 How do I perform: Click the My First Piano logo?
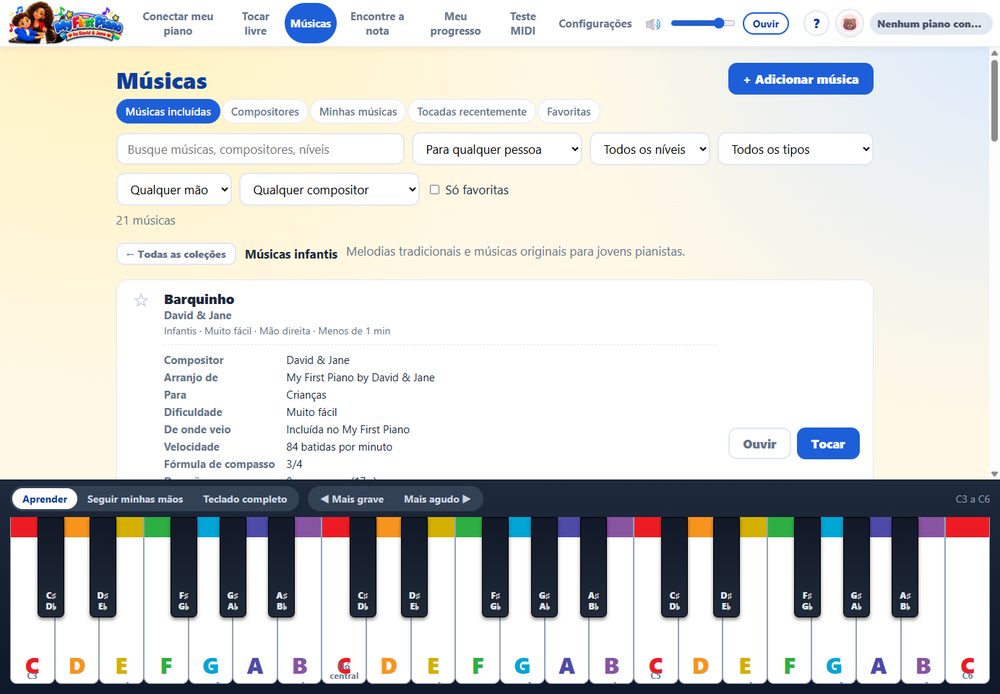pyautogui.click(x=66, y=24)
